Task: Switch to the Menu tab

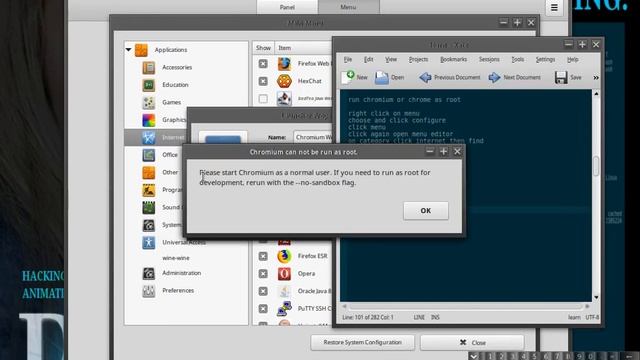Action: click(x=349, y=7)
